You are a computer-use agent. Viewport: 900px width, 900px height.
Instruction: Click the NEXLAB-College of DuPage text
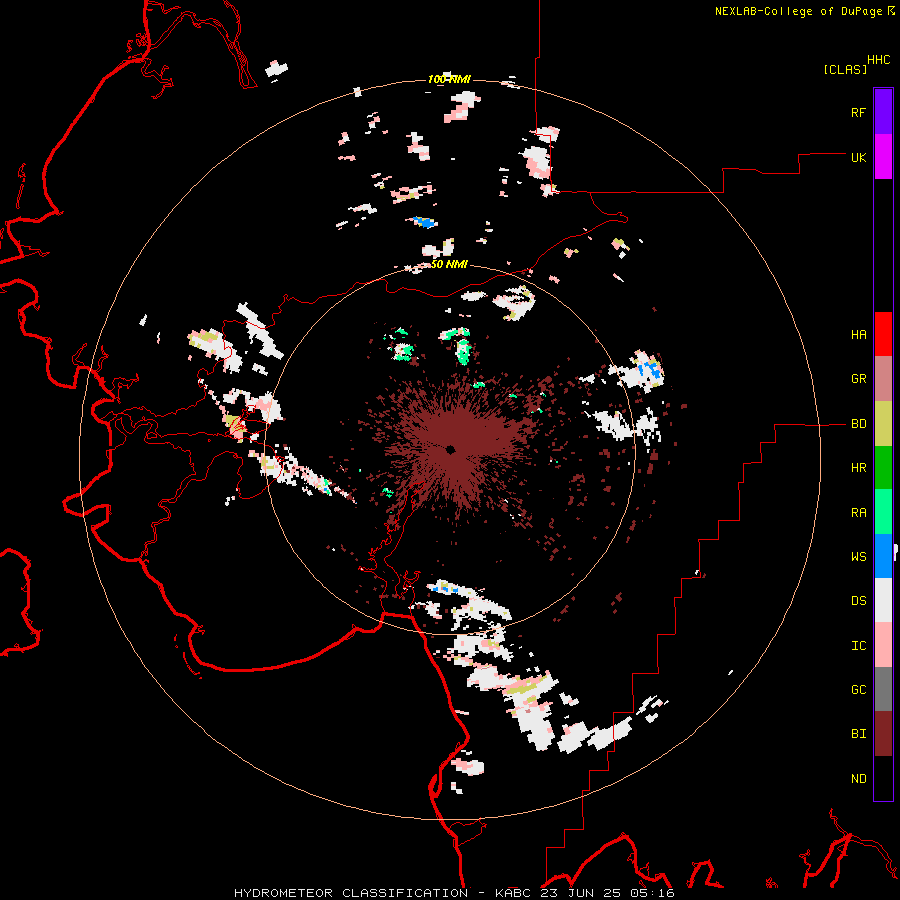(798, 11)
